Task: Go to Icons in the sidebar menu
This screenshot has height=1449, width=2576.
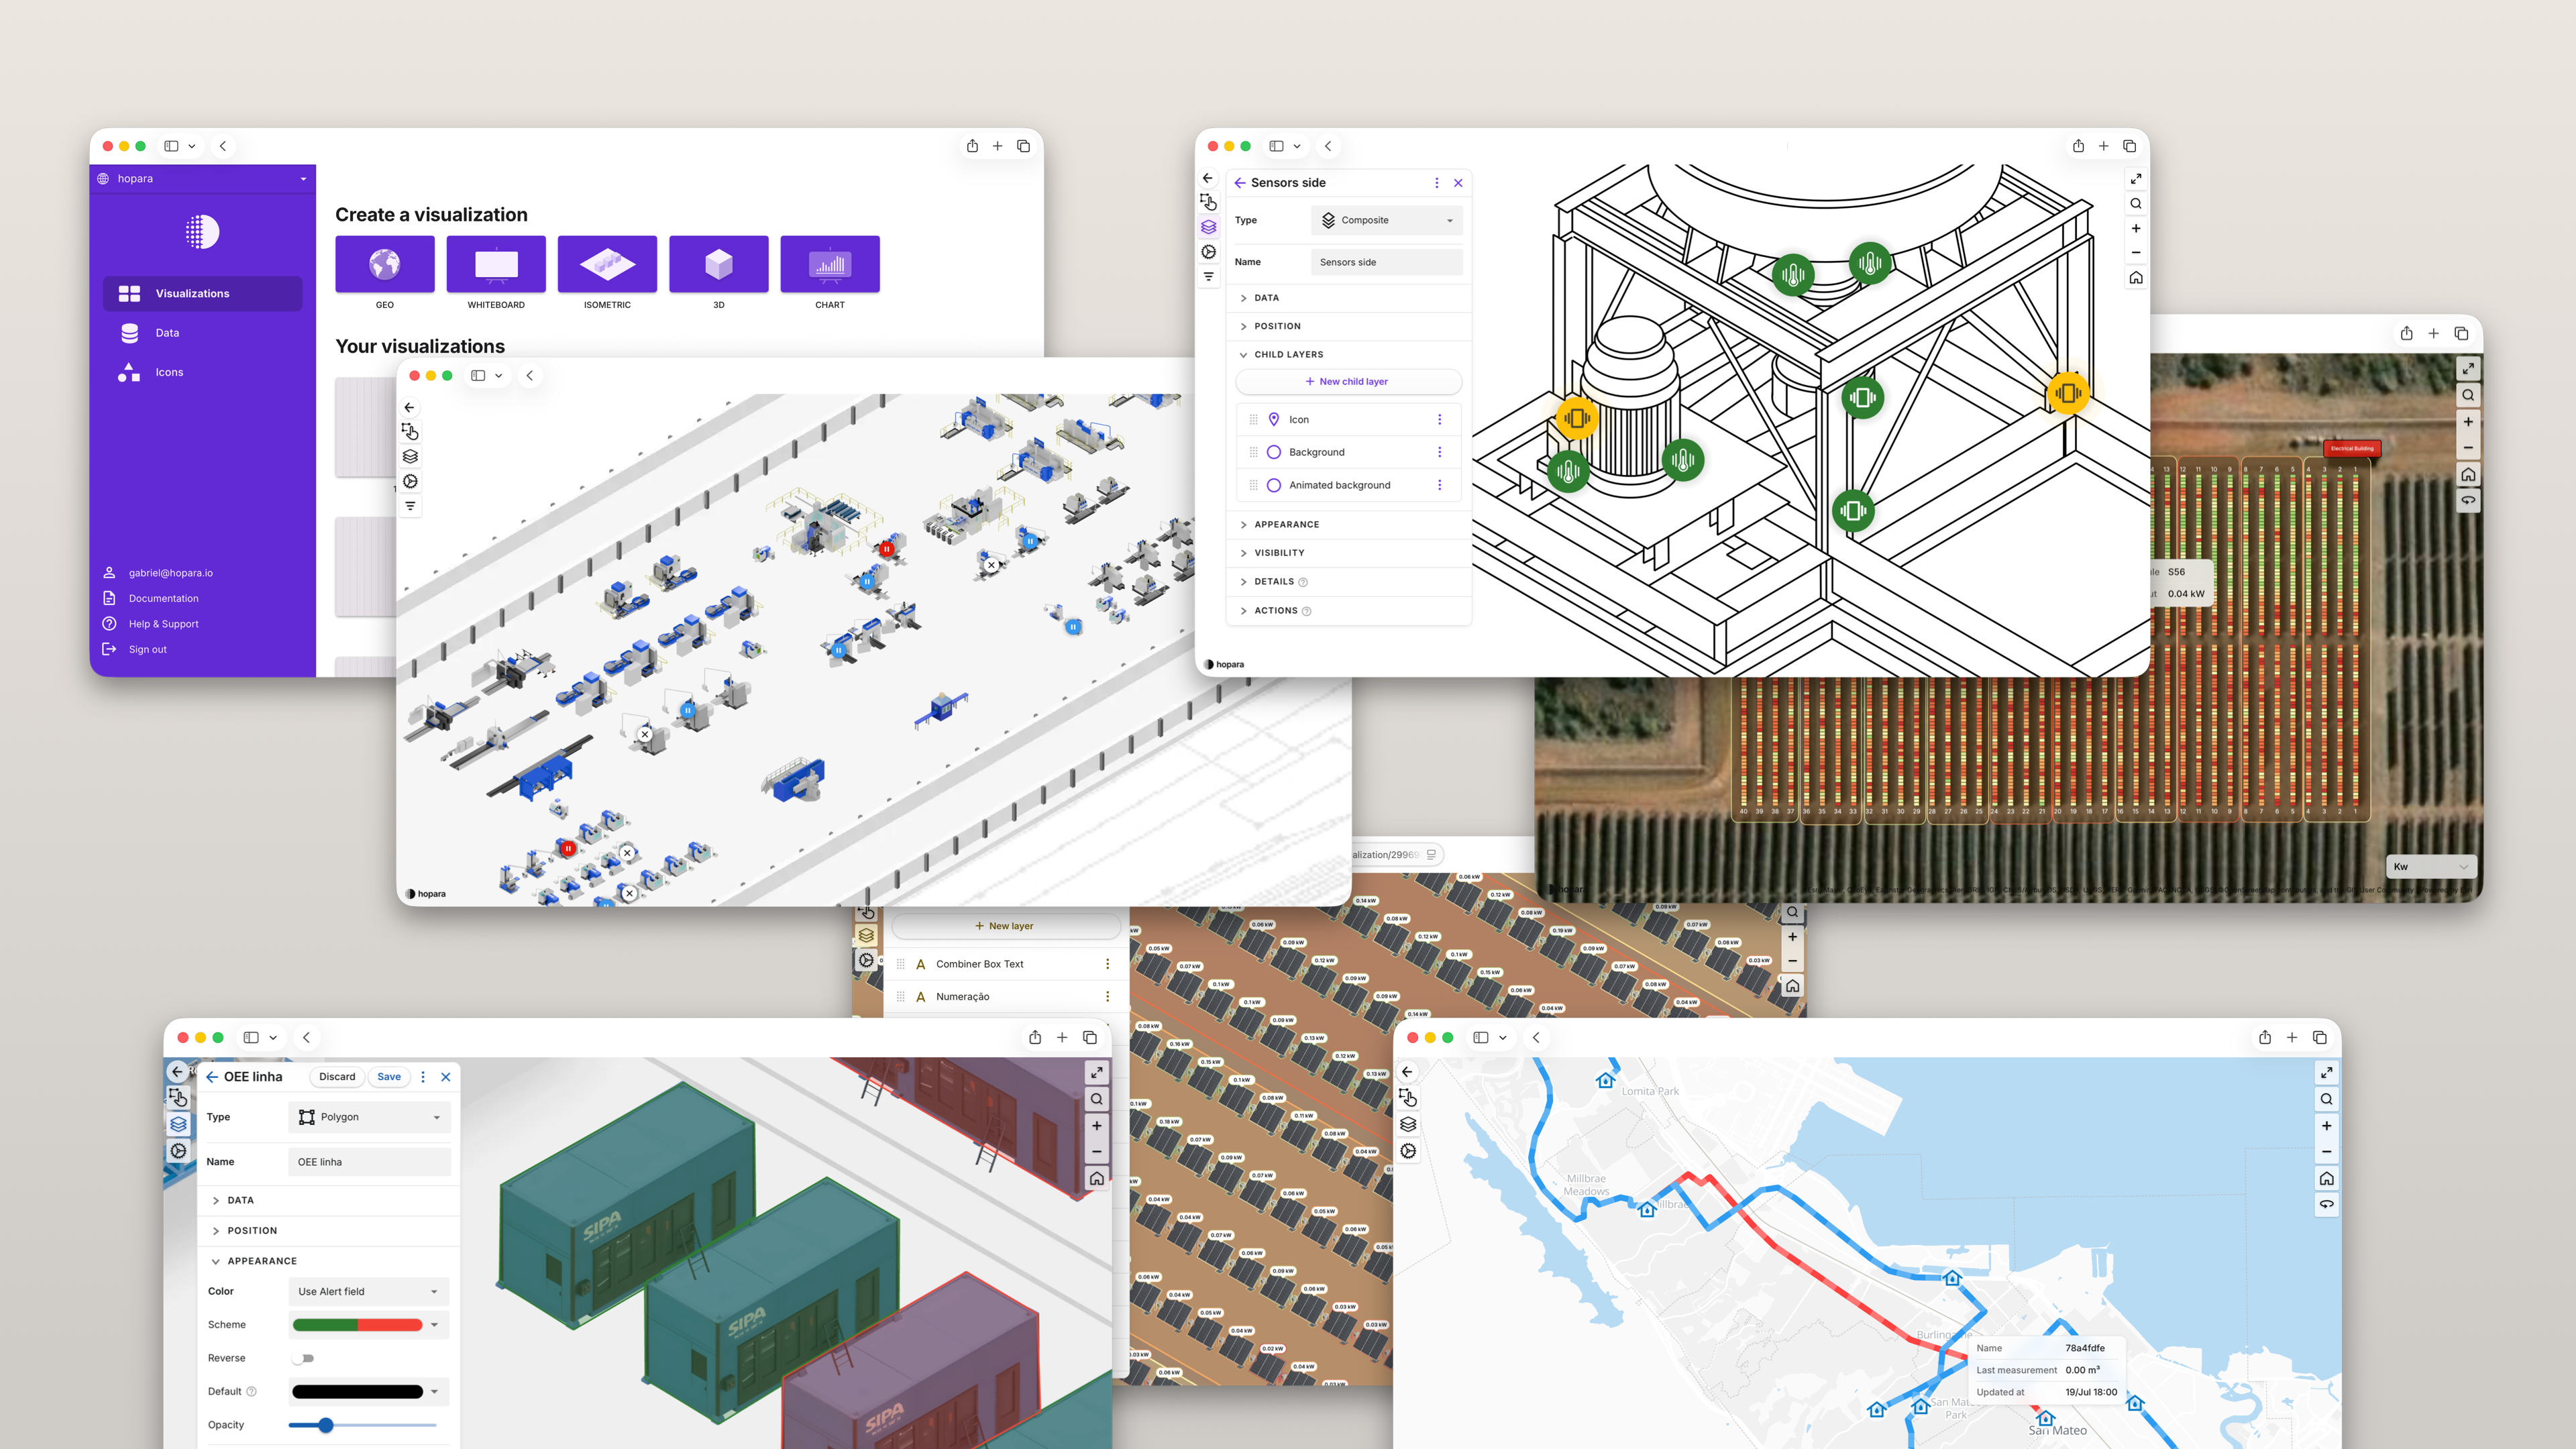Action: tap(169, 372)
